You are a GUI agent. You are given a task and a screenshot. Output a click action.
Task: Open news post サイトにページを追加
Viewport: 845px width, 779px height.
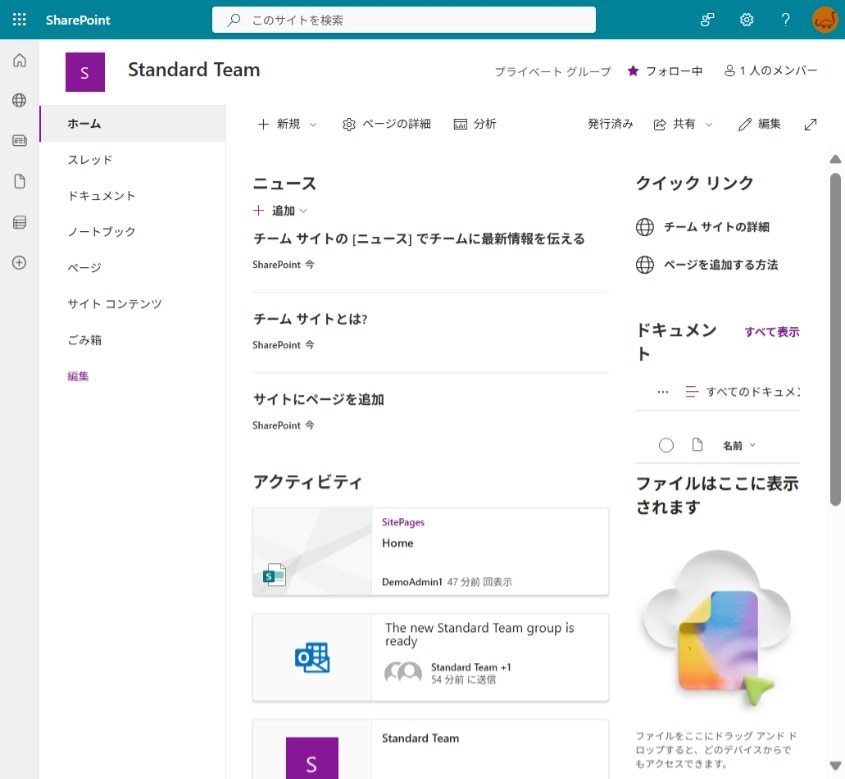[x=318, y=399]
